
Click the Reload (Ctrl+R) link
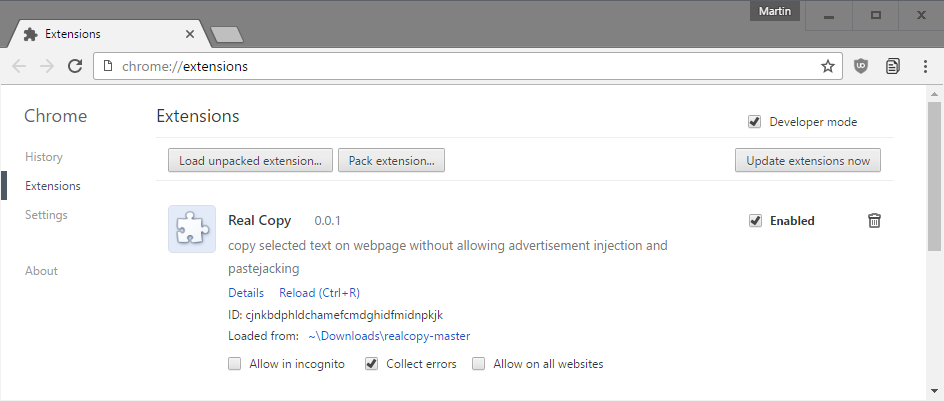320,293
